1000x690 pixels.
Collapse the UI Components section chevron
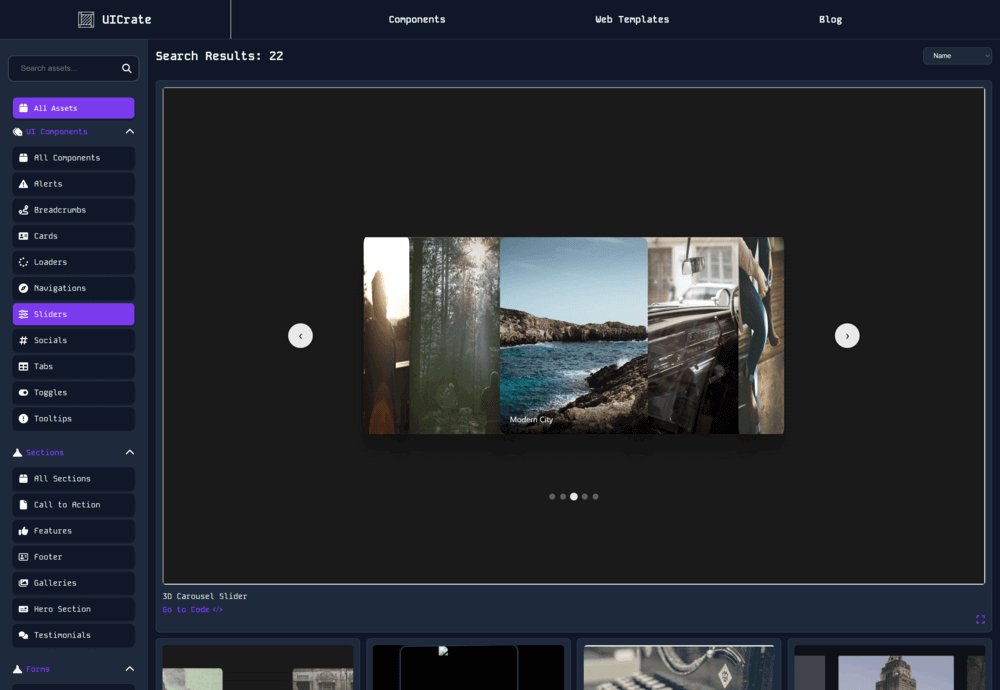tap(129, 131)
